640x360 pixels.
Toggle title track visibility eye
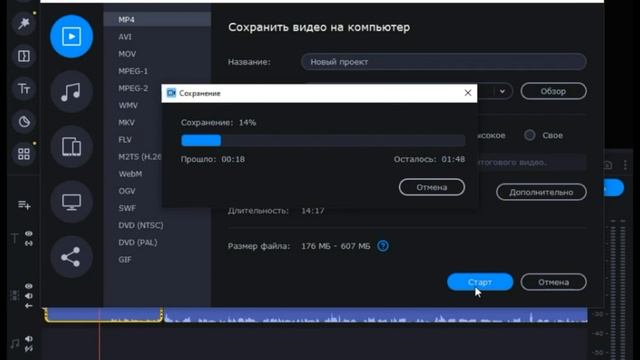29,233
